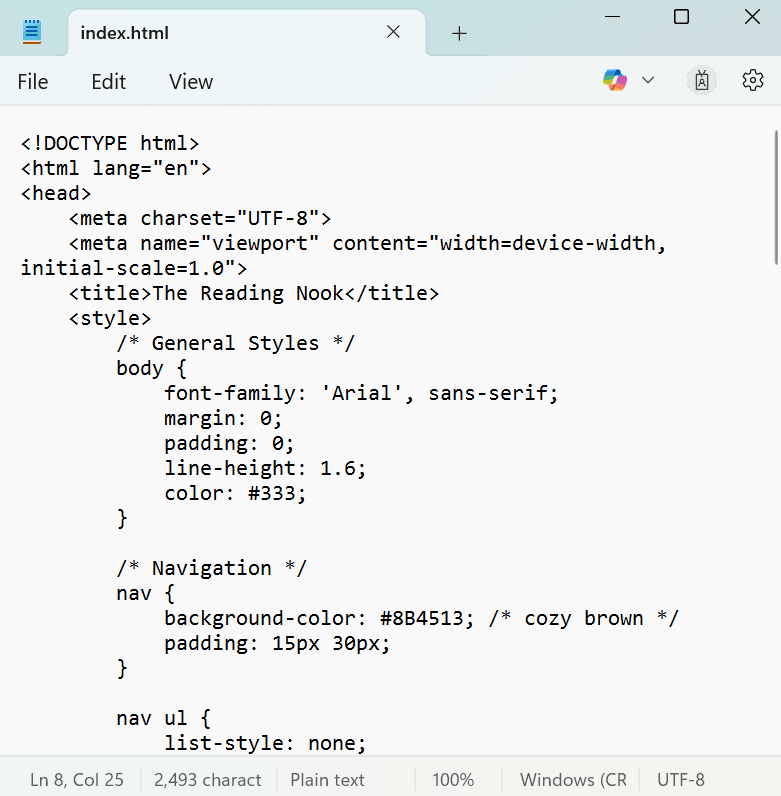781x796 pixels.
Task: Expand the Copilot dropdown chevron
Action: click(648, 80)
